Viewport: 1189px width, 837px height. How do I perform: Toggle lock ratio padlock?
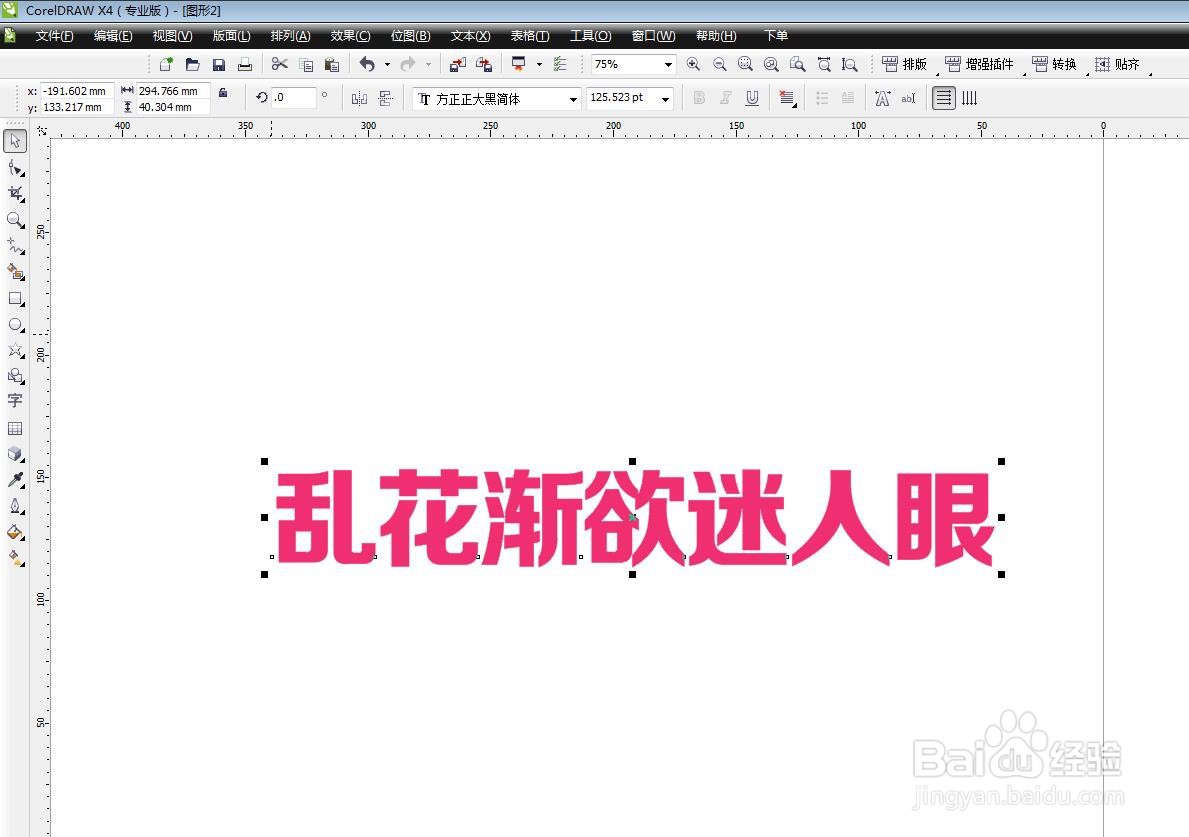223,92
